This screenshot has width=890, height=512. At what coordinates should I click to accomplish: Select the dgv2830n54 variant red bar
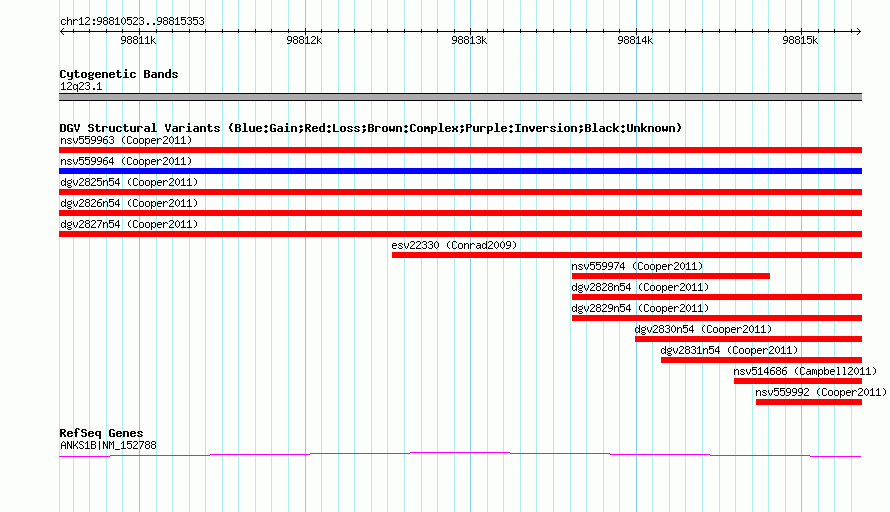click(x=748, y=339)
